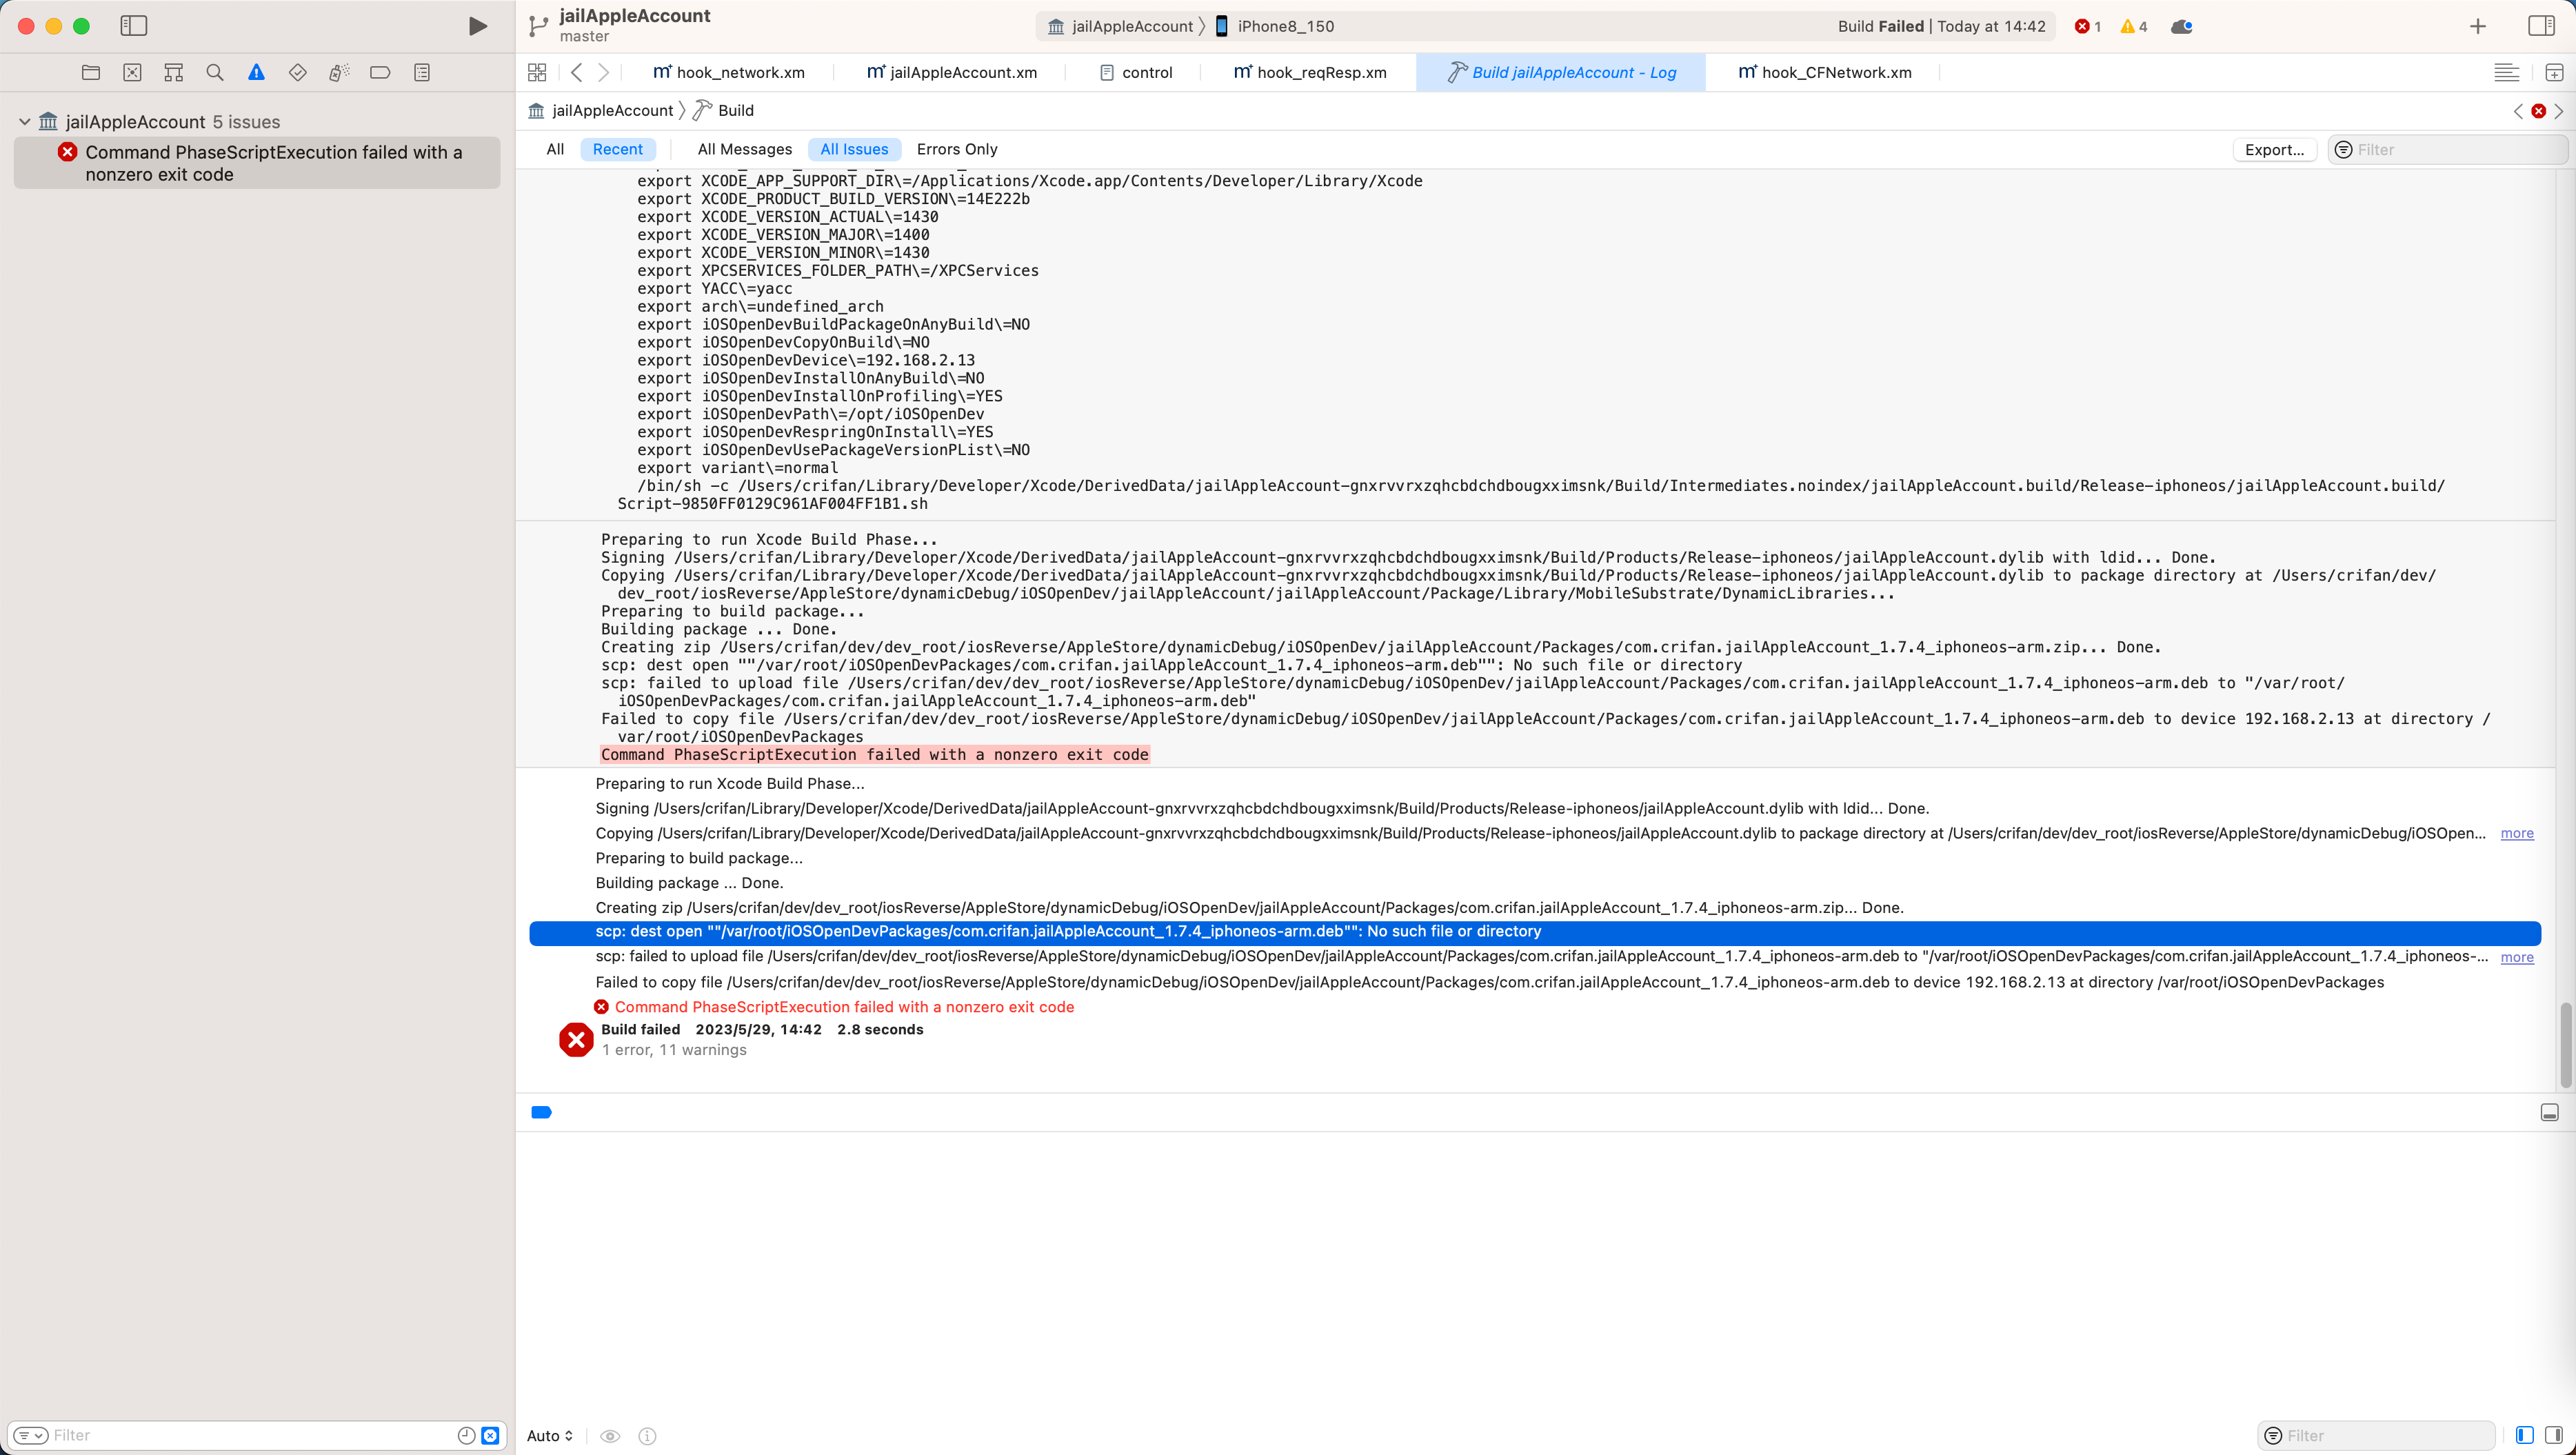
Task: Click the console Filter field
Action: point(2376,1436)
